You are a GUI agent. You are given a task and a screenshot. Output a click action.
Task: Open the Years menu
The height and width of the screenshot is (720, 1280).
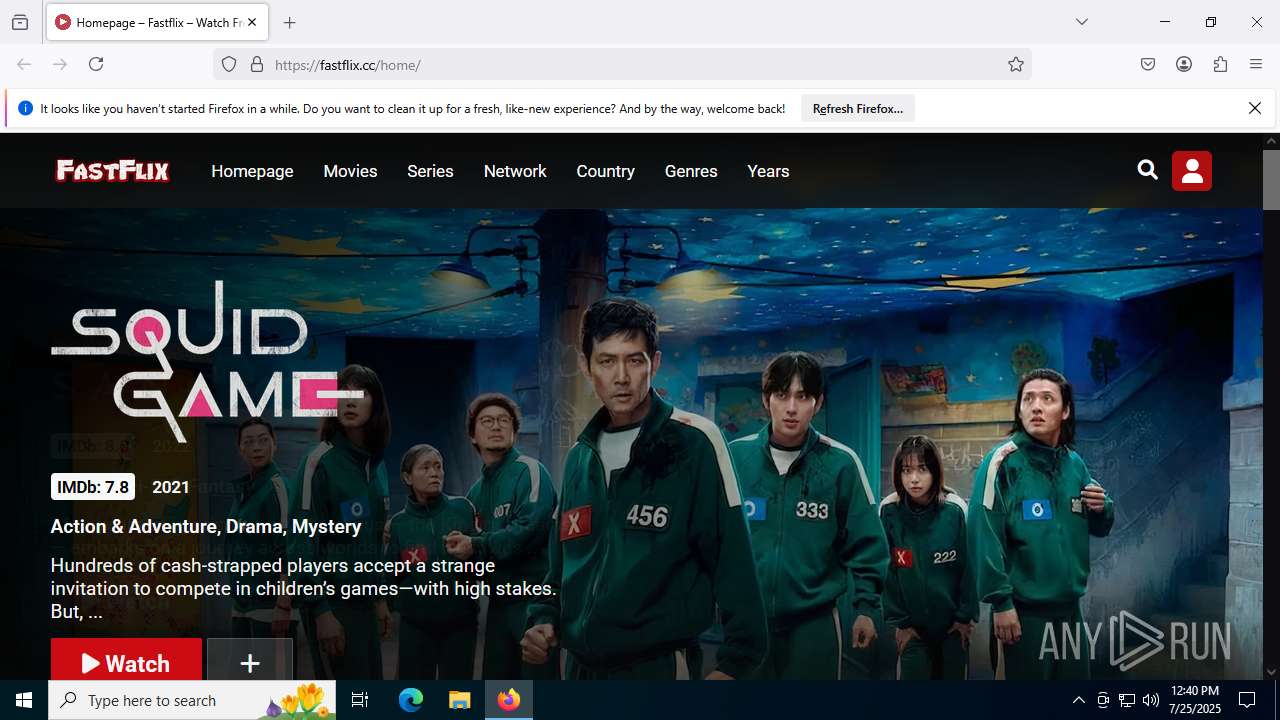[768, 171]
